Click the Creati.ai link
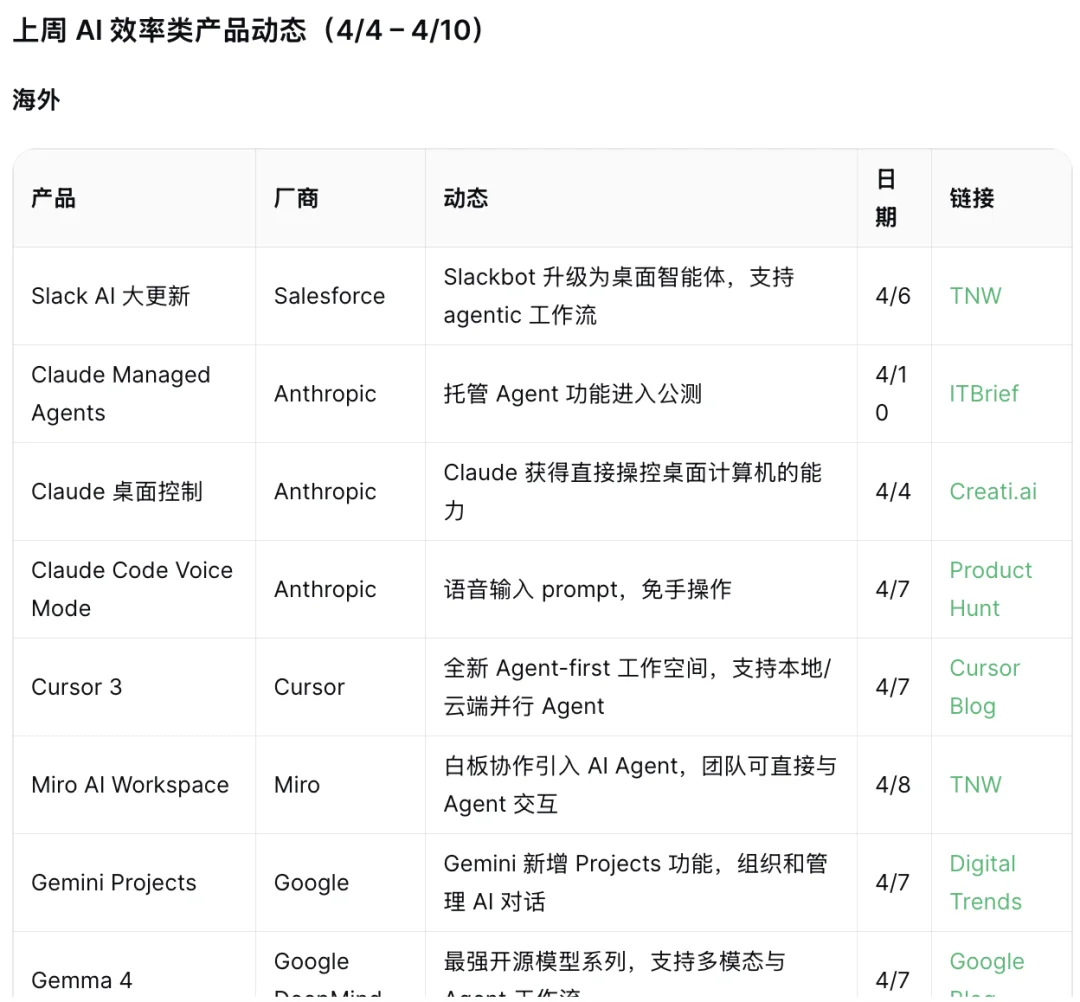The height and width of the screenshot is (1002, 1080). (992, 491)
